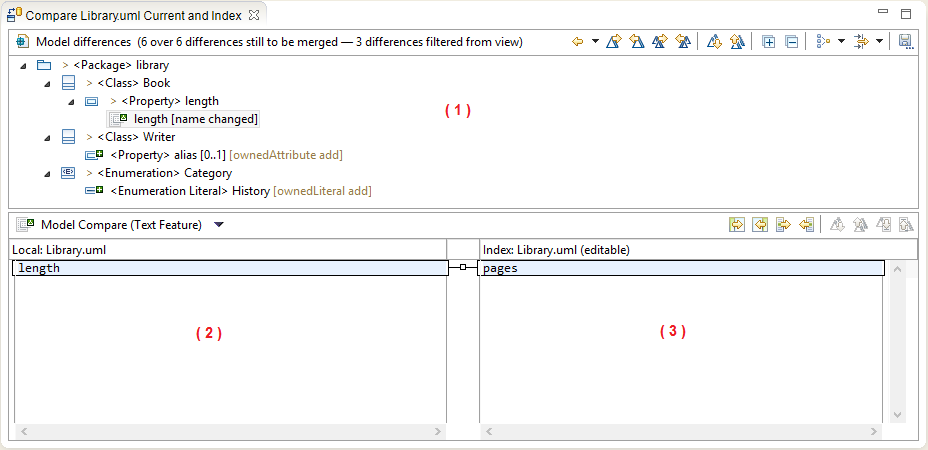Open the Filters dropdown arrow

(879, 42)
